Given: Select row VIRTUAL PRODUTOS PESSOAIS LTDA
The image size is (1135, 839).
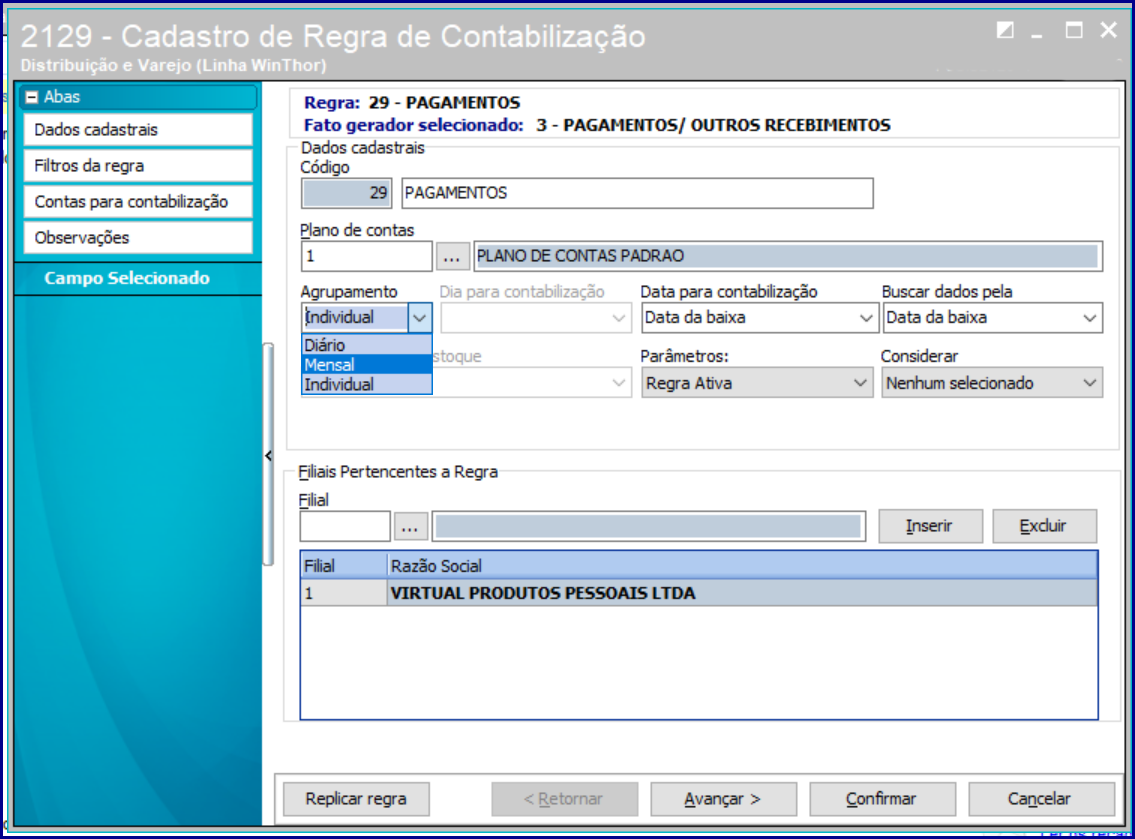Looking at the screenshot, I should [699, 593].
